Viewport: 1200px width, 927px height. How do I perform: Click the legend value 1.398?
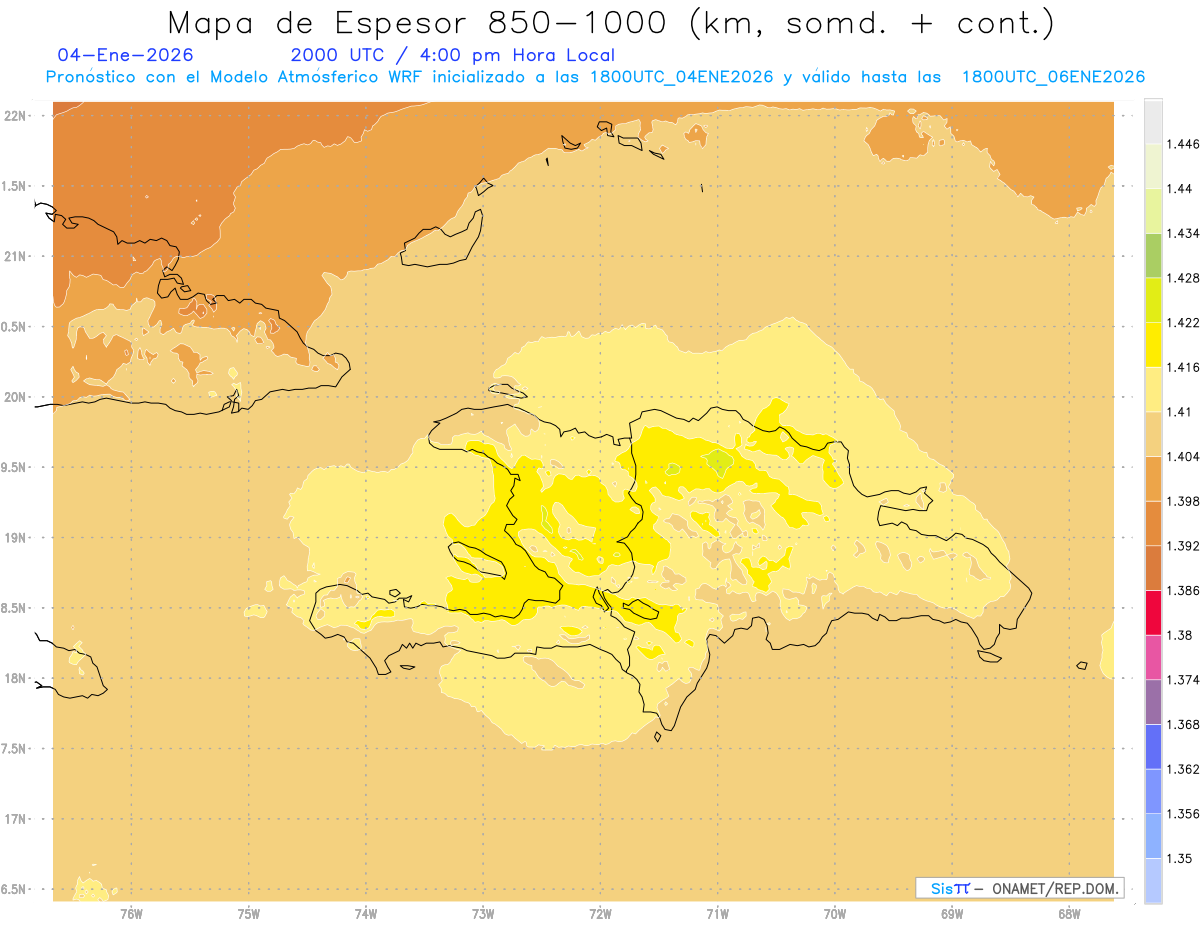[x=1183, y=501]
